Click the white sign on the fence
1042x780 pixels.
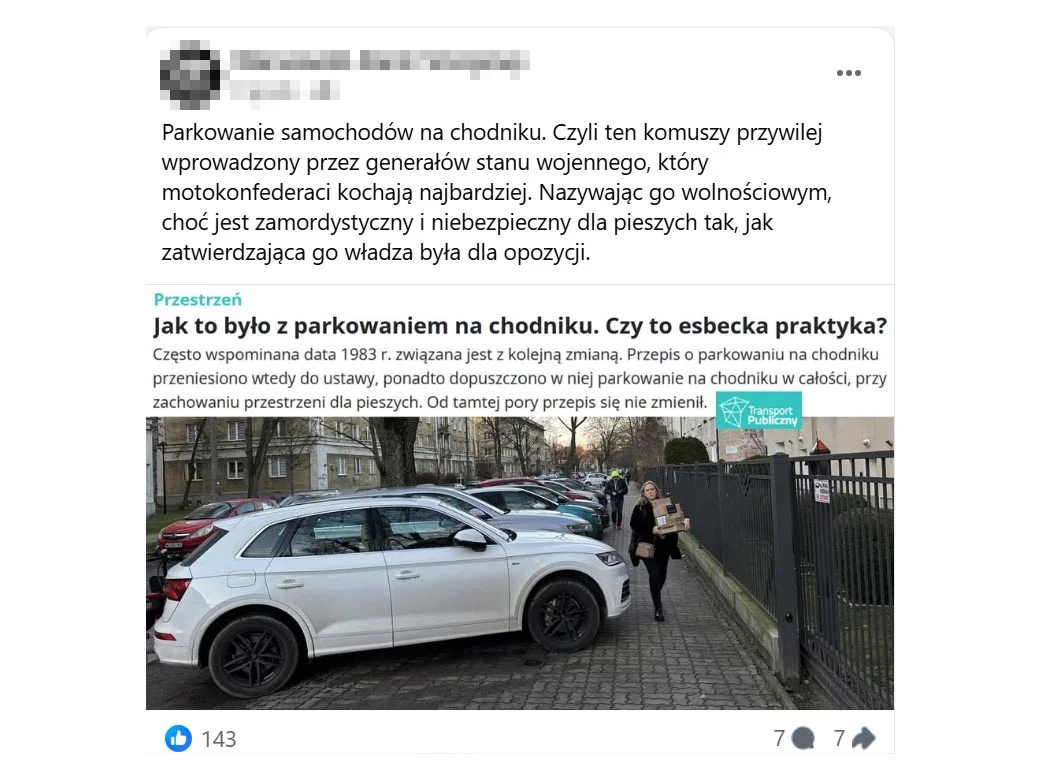coord(821,490)
